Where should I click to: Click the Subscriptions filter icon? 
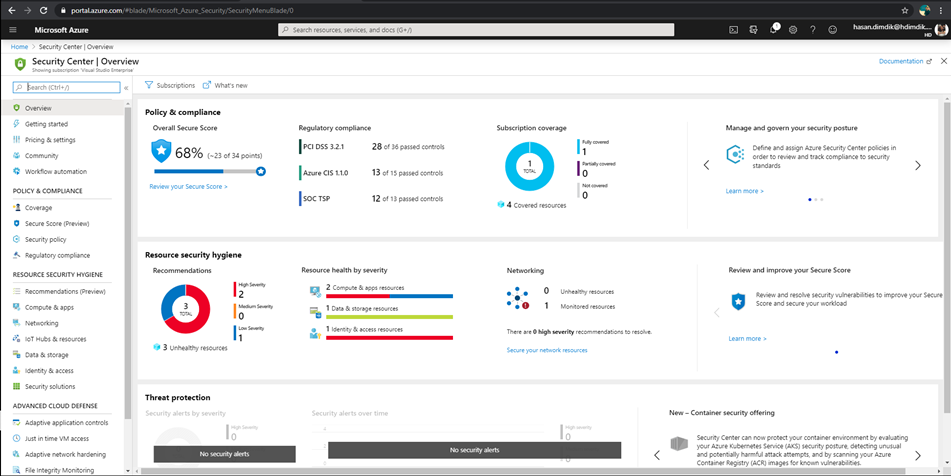click(149, 85)
